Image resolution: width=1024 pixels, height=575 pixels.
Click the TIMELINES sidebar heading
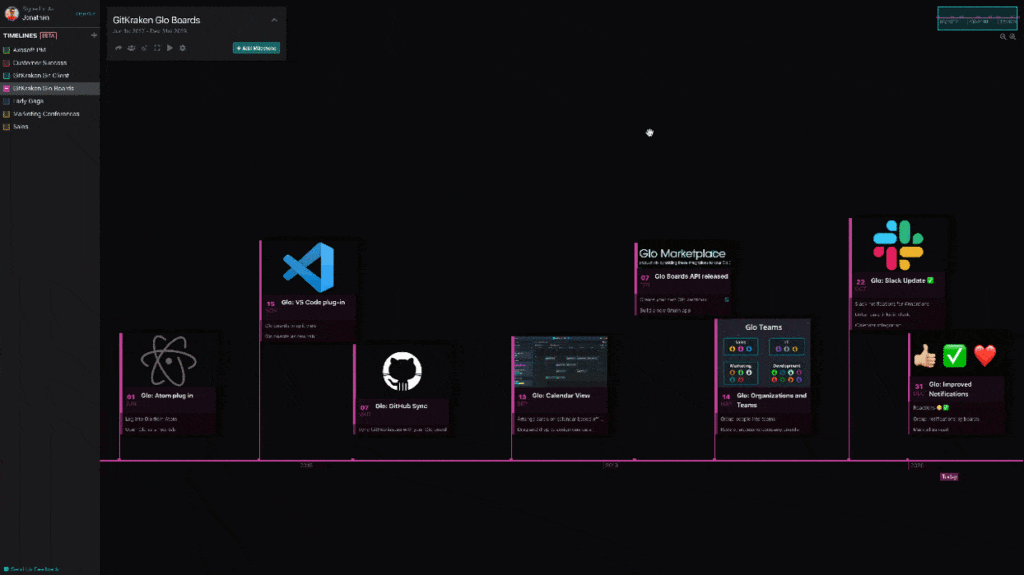tap(20, 35)
